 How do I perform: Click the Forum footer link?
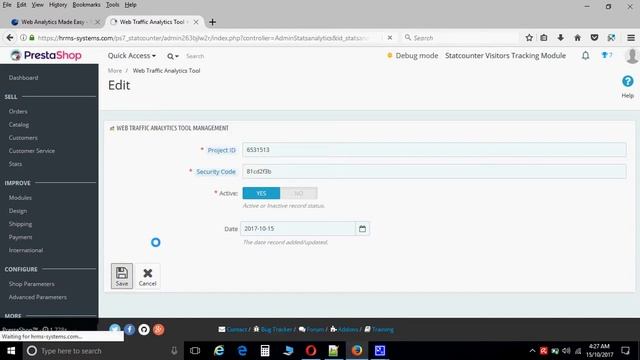click(x=311, y=329)
